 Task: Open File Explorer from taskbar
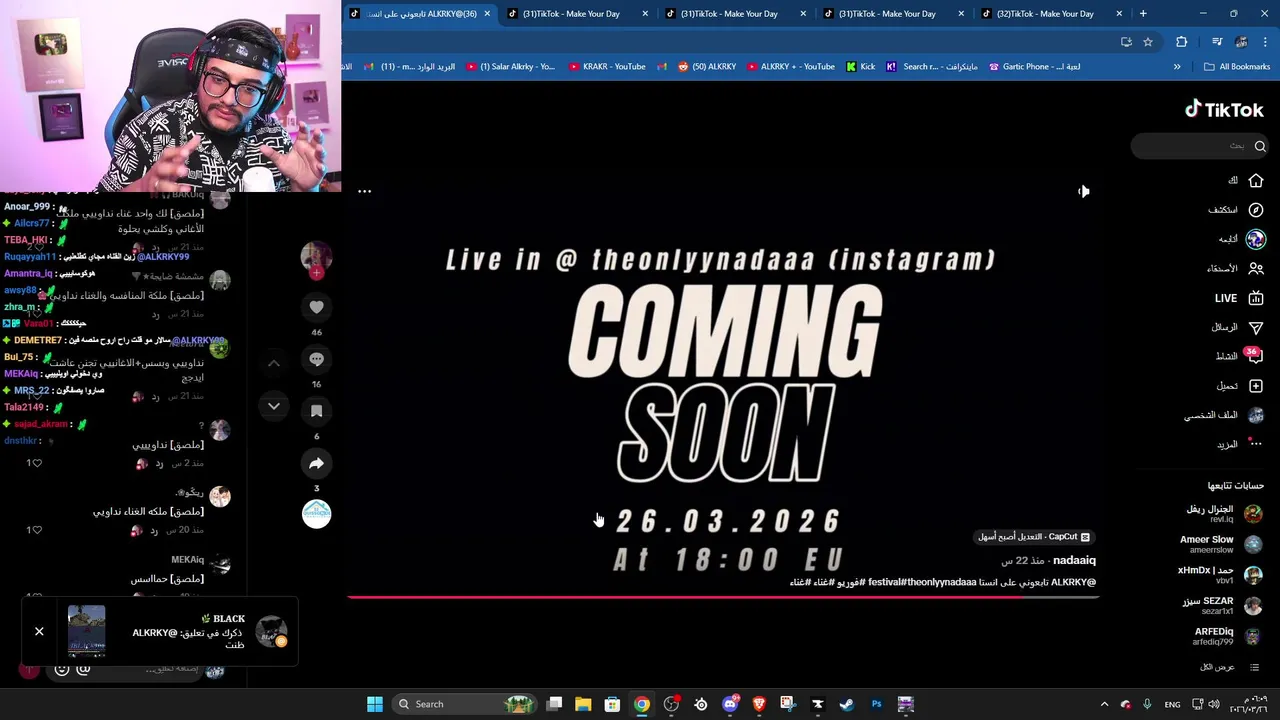pyautogui.click(x=583, y=704)
